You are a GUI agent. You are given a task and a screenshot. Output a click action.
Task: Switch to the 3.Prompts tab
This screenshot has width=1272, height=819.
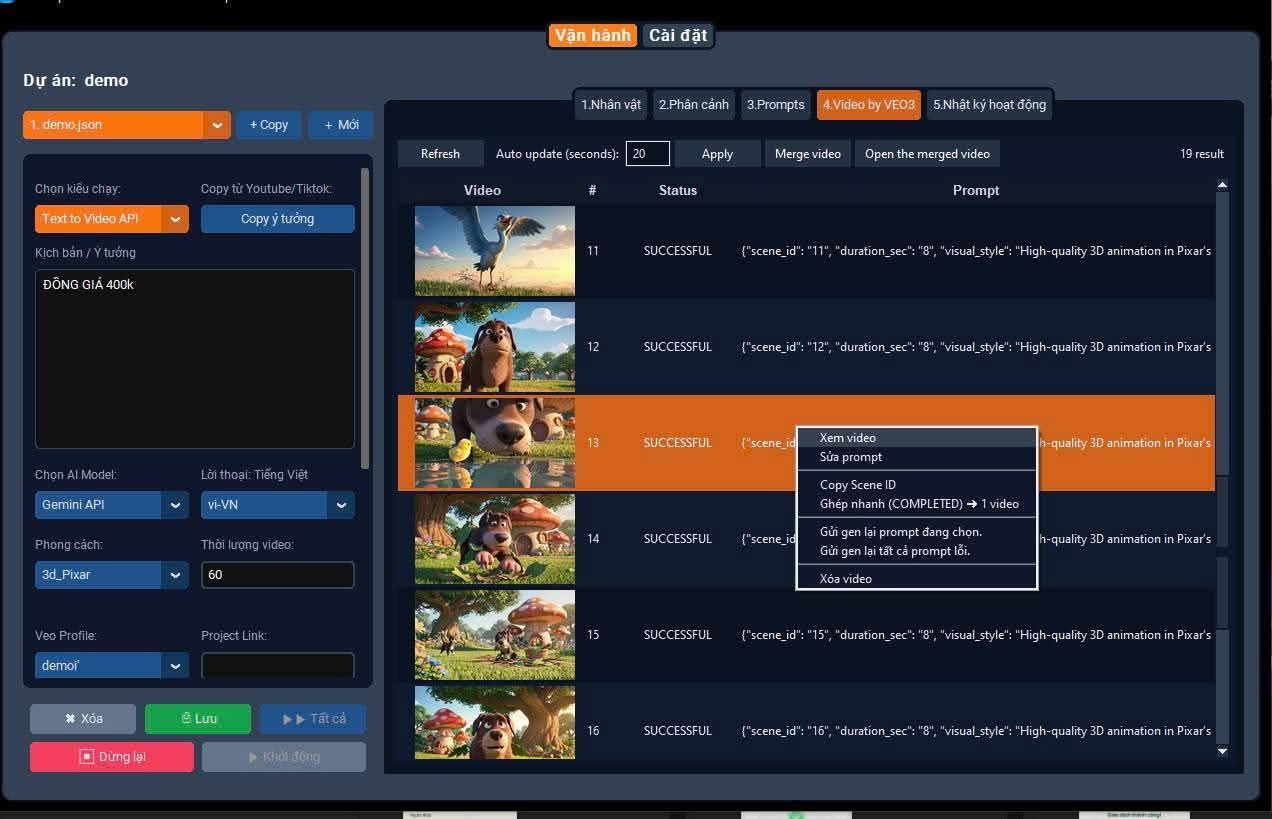click(775, 105)
